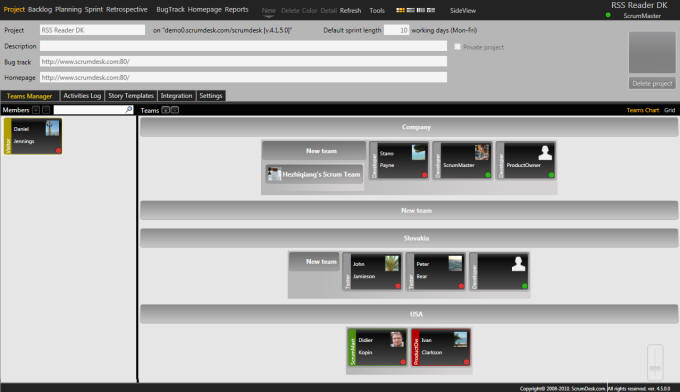
Task: Click the add member plus icon
Action: [36, 110]
